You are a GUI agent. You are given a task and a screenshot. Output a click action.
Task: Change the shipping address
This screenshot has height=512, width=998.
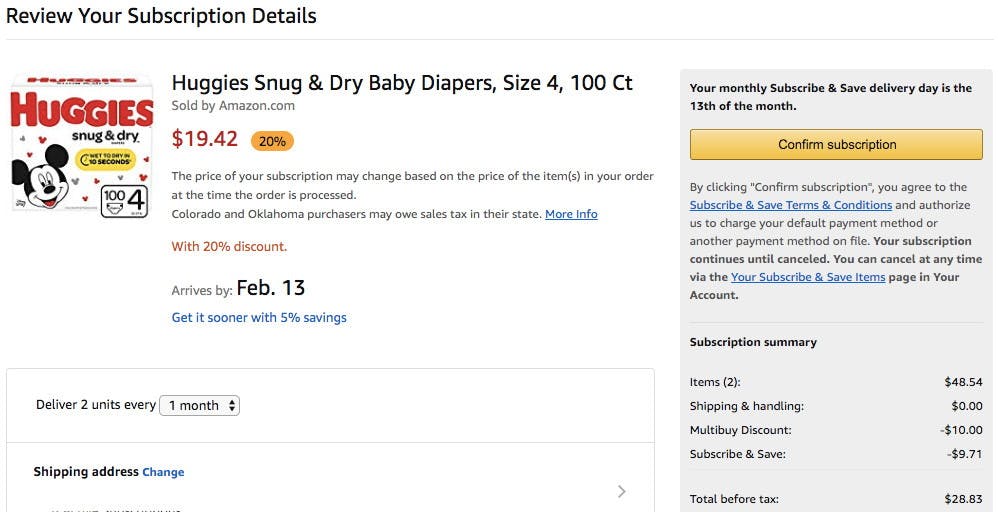163,472
